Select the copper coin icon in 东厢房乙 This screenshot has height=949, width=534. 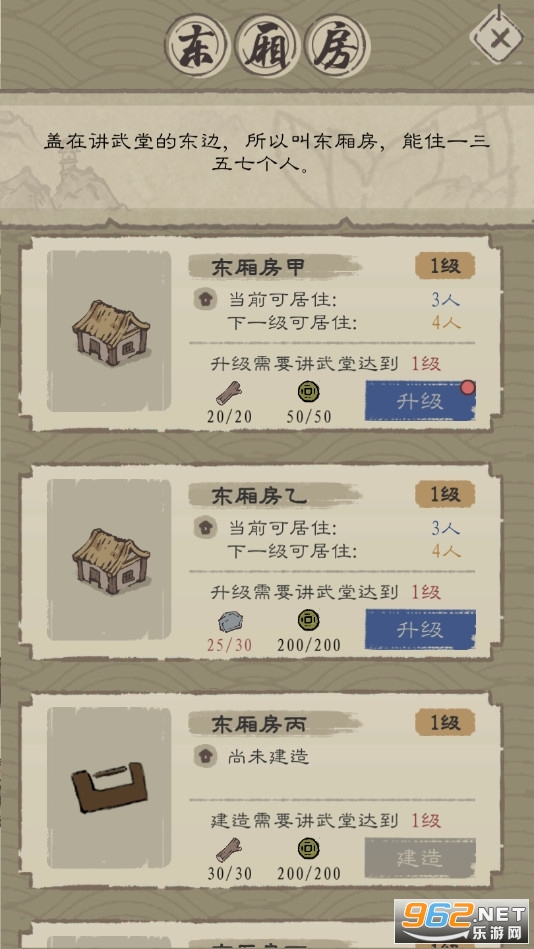tap(309, 620)
